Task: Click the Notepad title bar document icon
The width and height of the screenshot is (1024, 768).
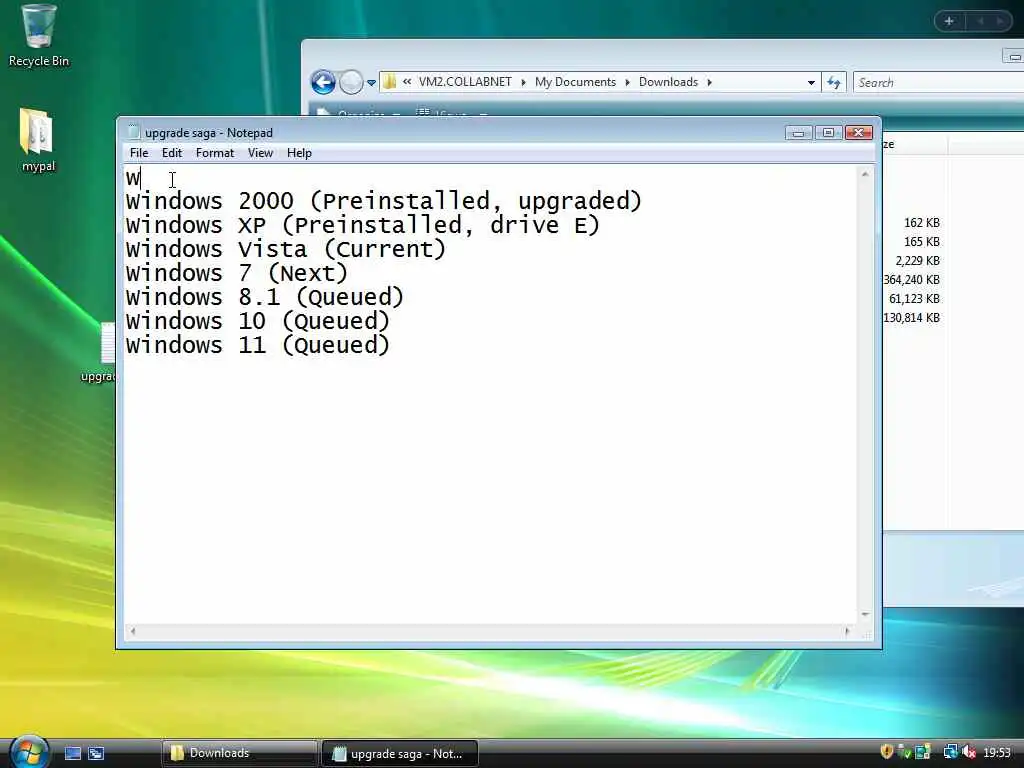Action: [134, 132]
